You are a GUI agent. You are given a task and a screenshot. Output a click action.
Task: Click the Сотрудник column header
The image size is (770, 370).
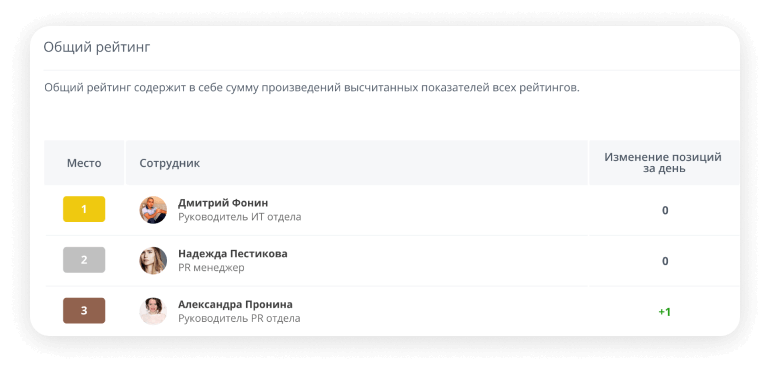coord(357,163)
